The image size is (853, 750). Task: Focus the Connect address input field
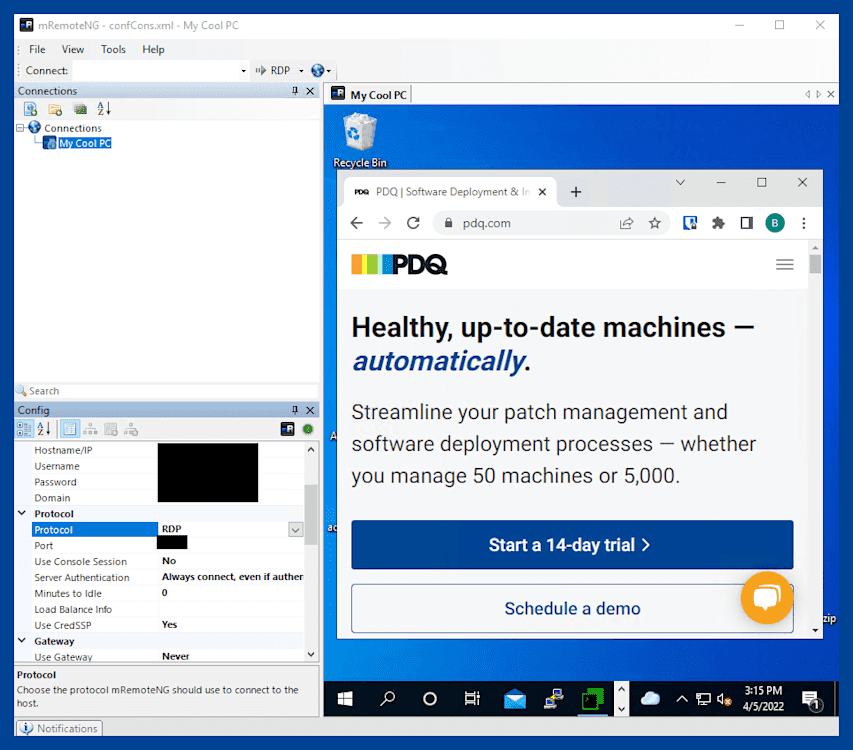tap(157, 71)
